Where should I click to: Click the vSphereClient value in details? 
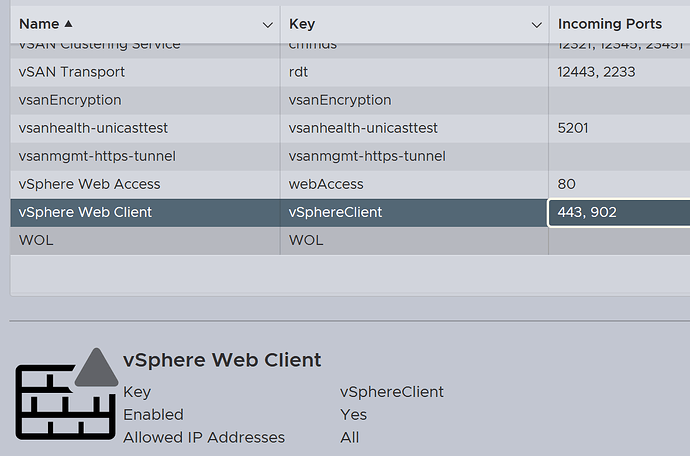tap(392, 392)
